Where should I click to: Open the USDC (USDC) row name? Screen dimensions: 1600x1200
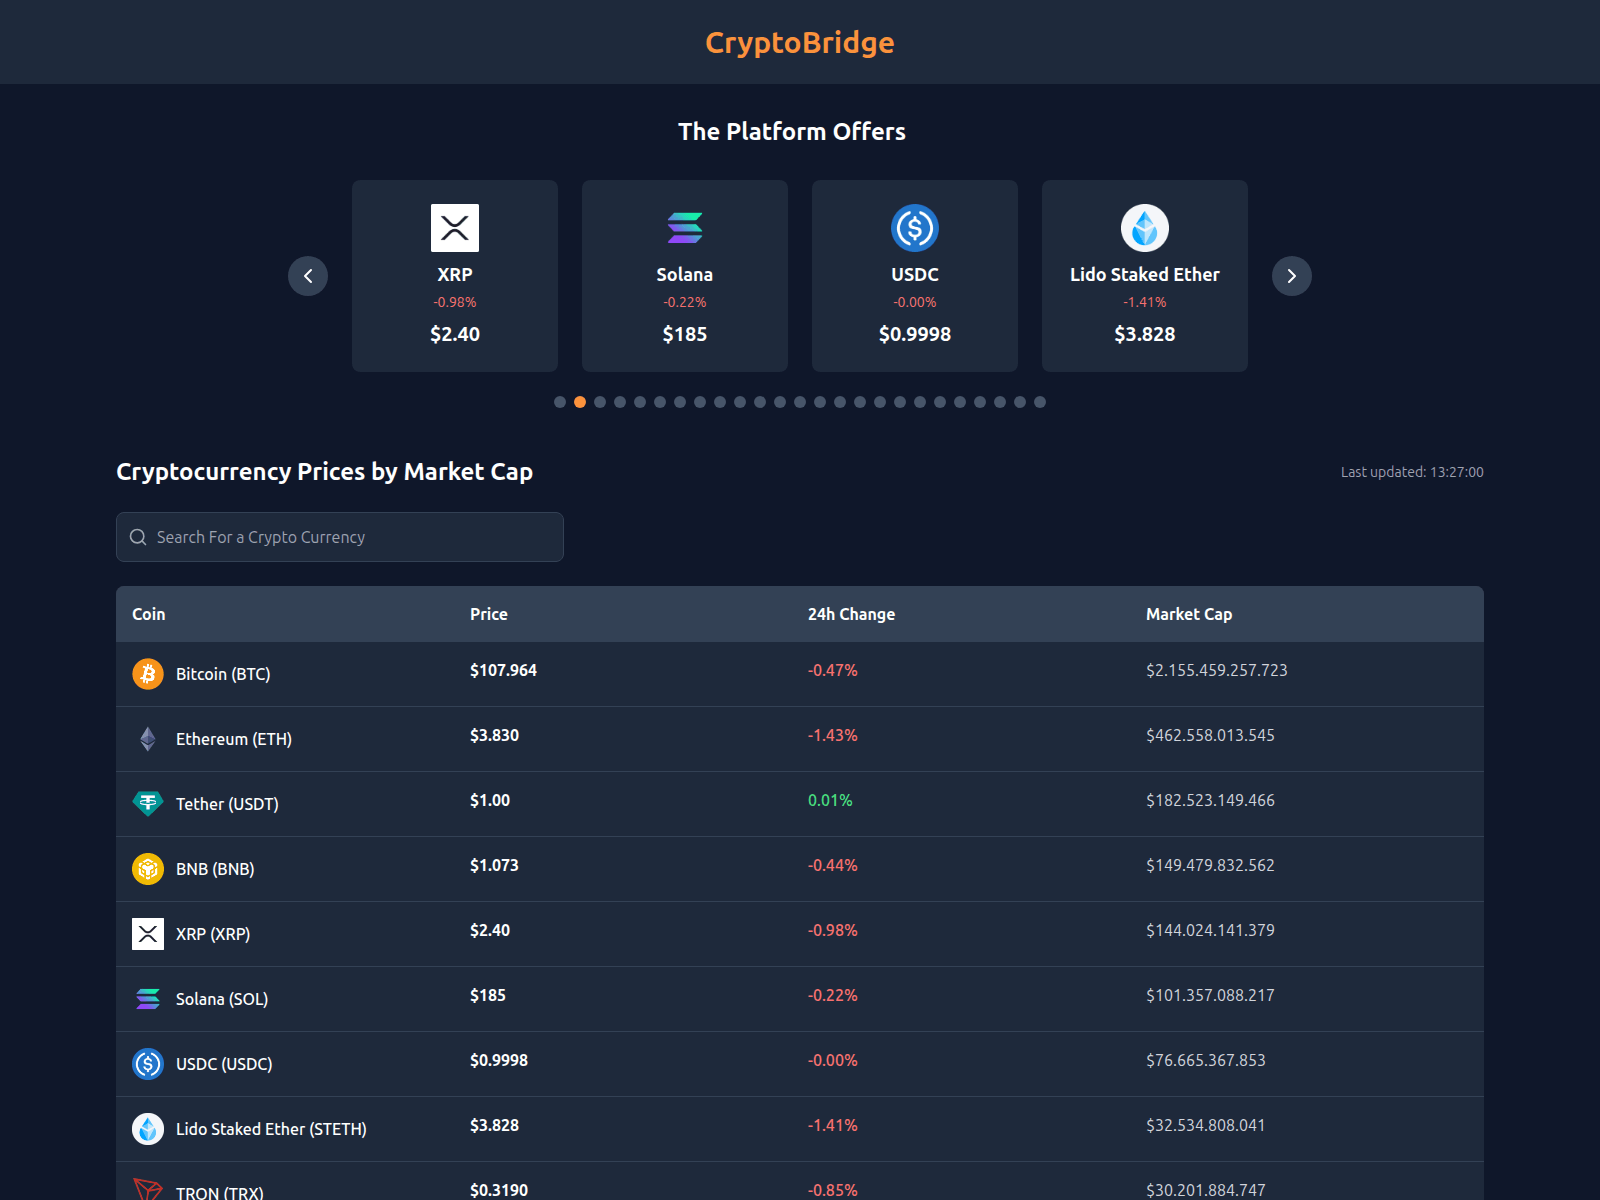224,1064
